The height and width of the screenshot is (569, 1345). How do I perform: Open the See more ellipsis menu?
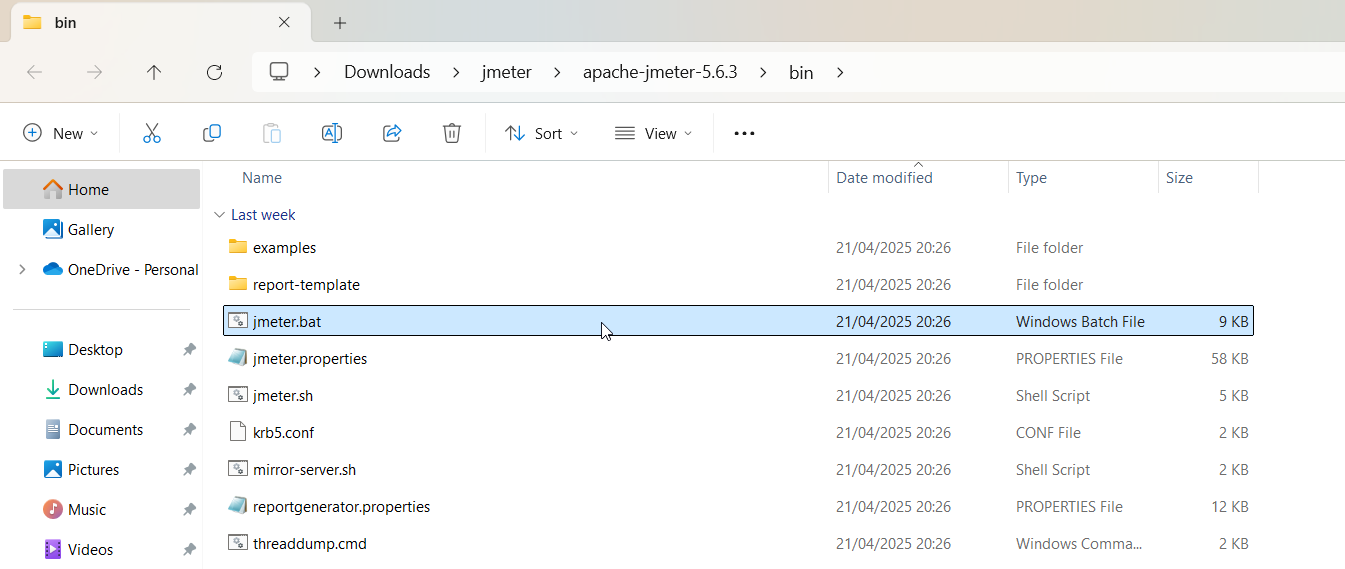(744, 133)
